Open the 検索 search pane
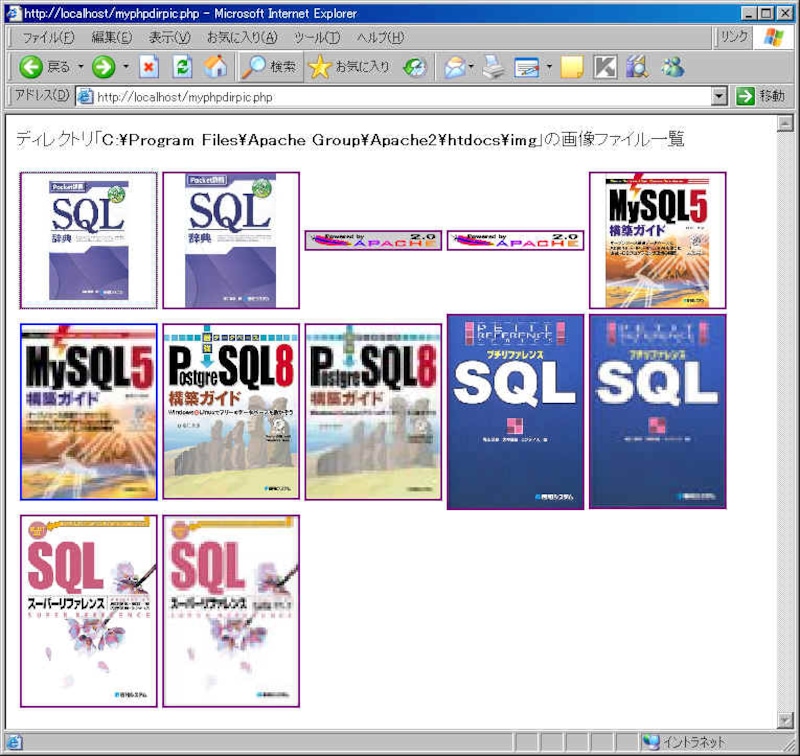The image size is (800, 756). tap(270, 67)
